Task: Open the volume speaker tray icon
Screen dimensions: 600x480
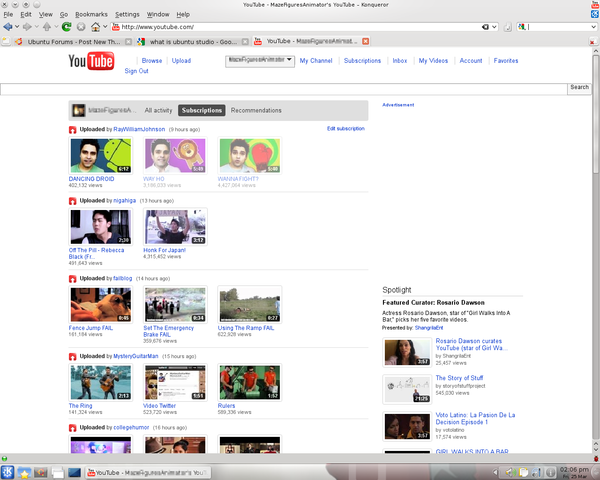Action: (x=509, y=473)
